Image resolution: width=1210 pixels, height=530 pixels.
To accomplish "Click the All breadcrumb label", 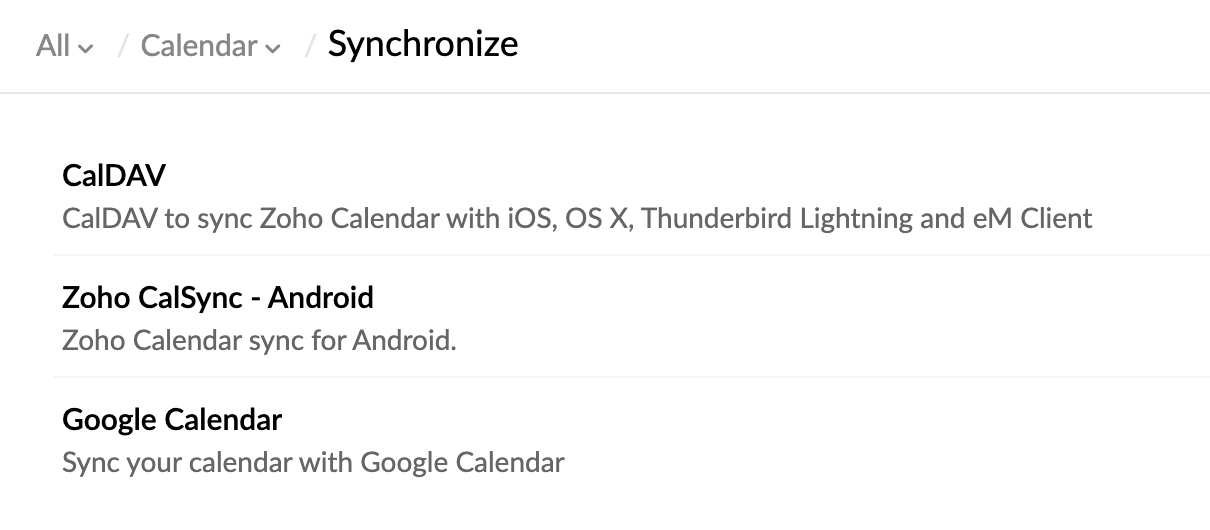I will click(x=53, y=46).
